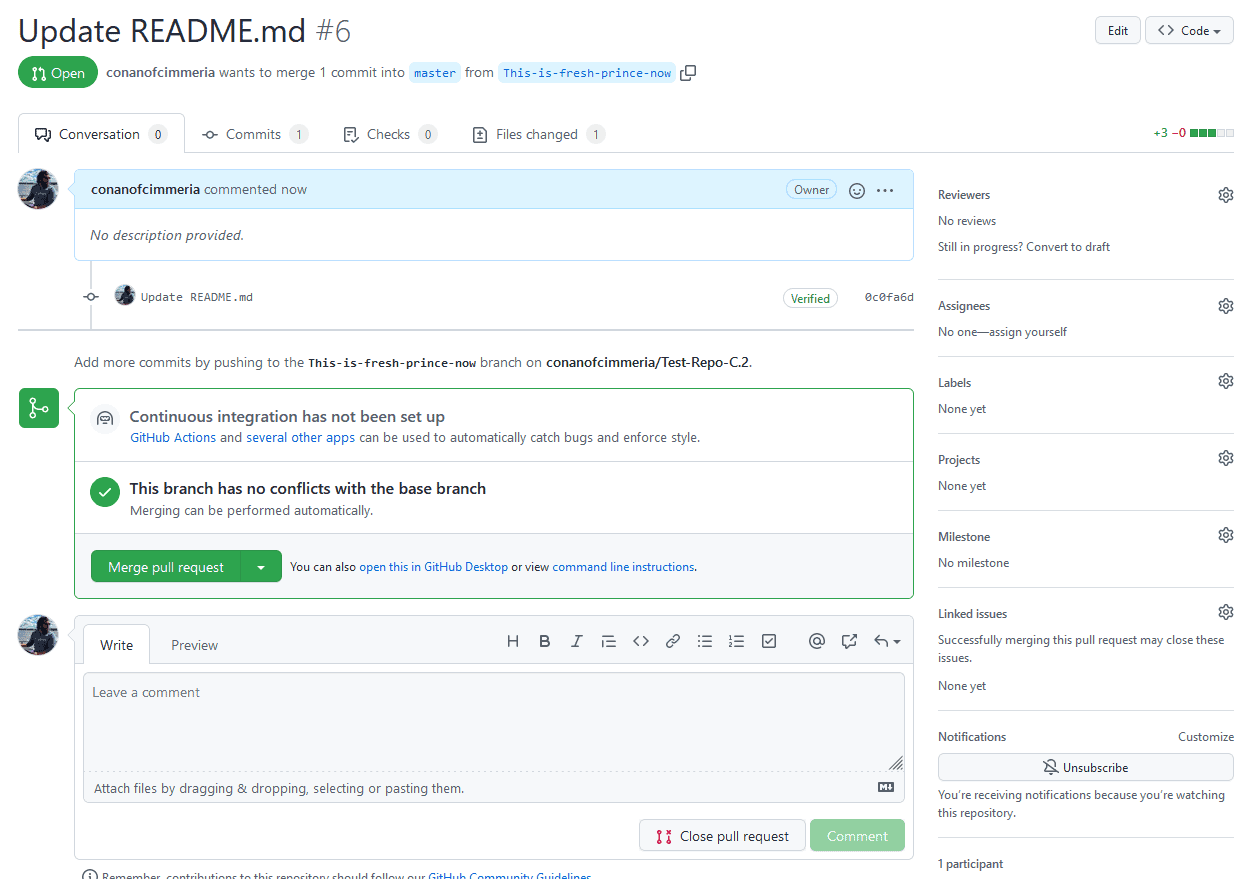1259x879 pixels.
Task: Open the Update README.md commit link
Action: (x=197, y=297)
